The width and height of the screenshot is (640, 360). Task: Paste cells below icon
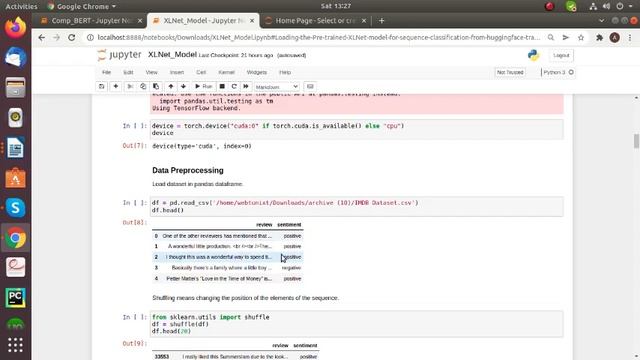156,87
